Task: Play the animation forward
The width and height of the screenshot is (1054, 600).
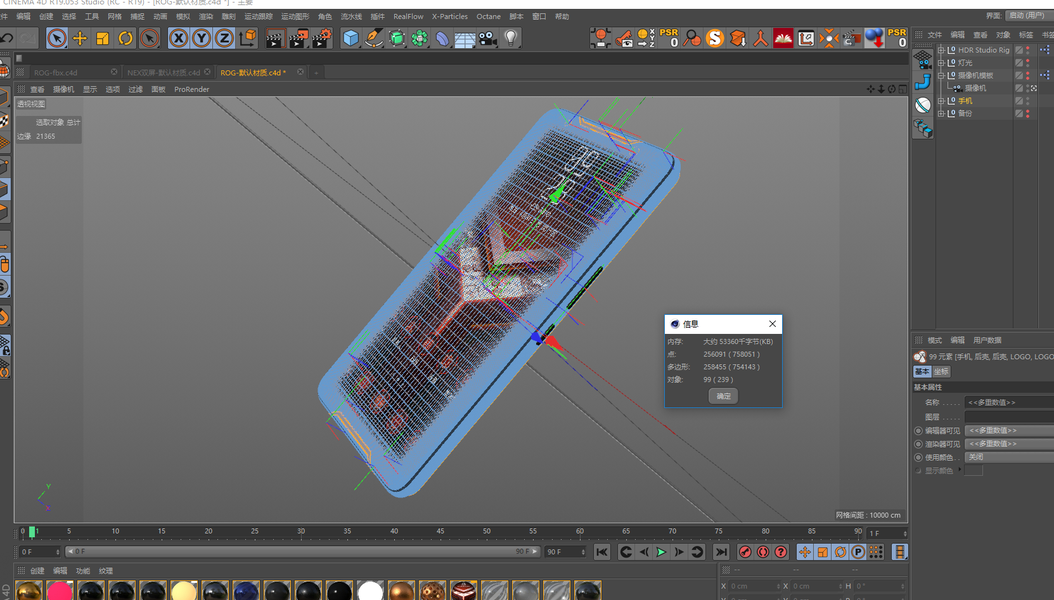Action: [x=661, y=552]
